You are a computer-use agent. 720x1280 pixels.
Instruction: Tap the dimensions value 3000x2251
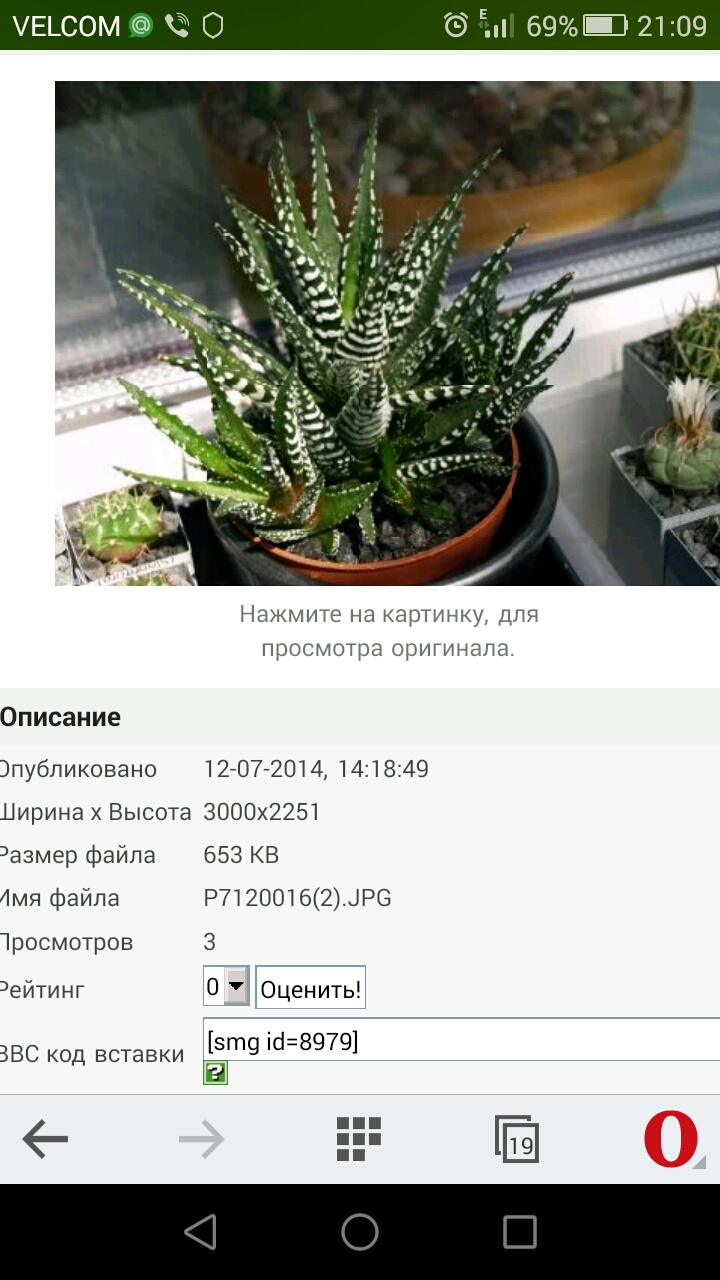[262, 811]
